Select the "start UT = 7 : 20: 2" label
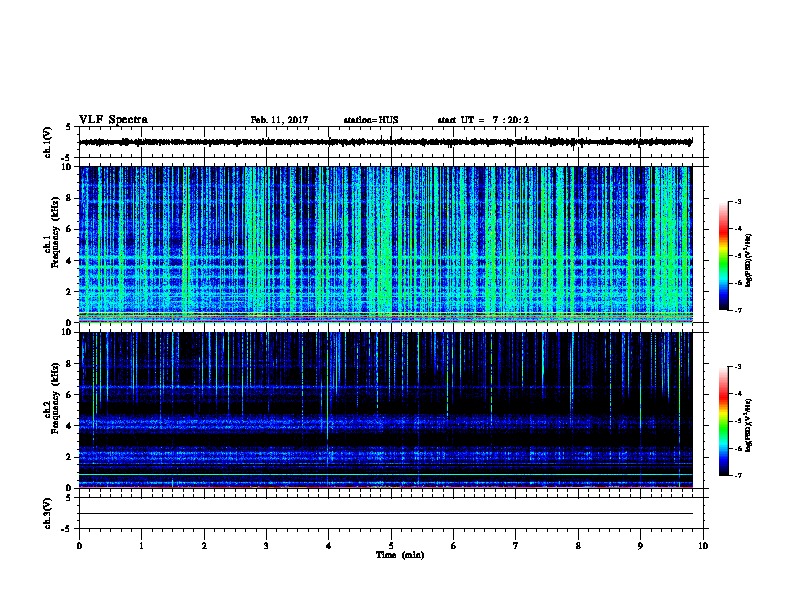792x612 pixels. point(483,120)
